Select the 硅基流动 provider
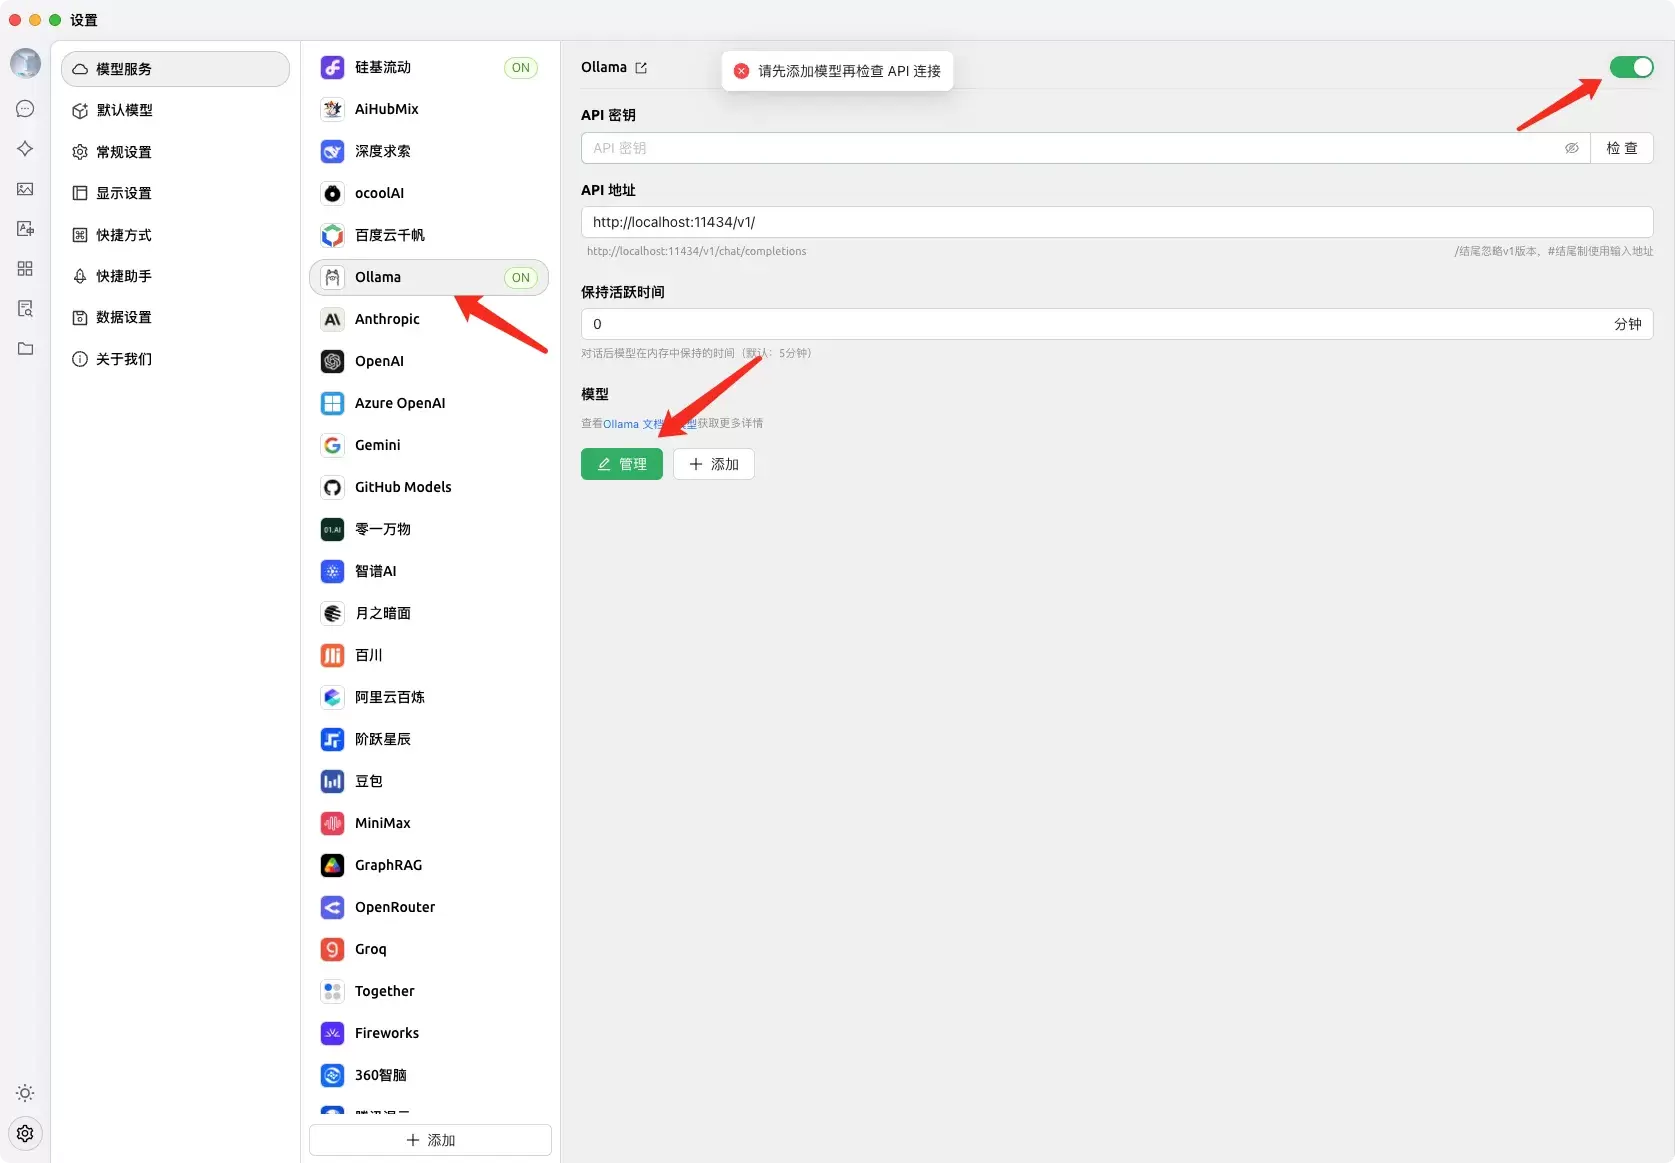The image size is (1675, 1163). (429, 67)
